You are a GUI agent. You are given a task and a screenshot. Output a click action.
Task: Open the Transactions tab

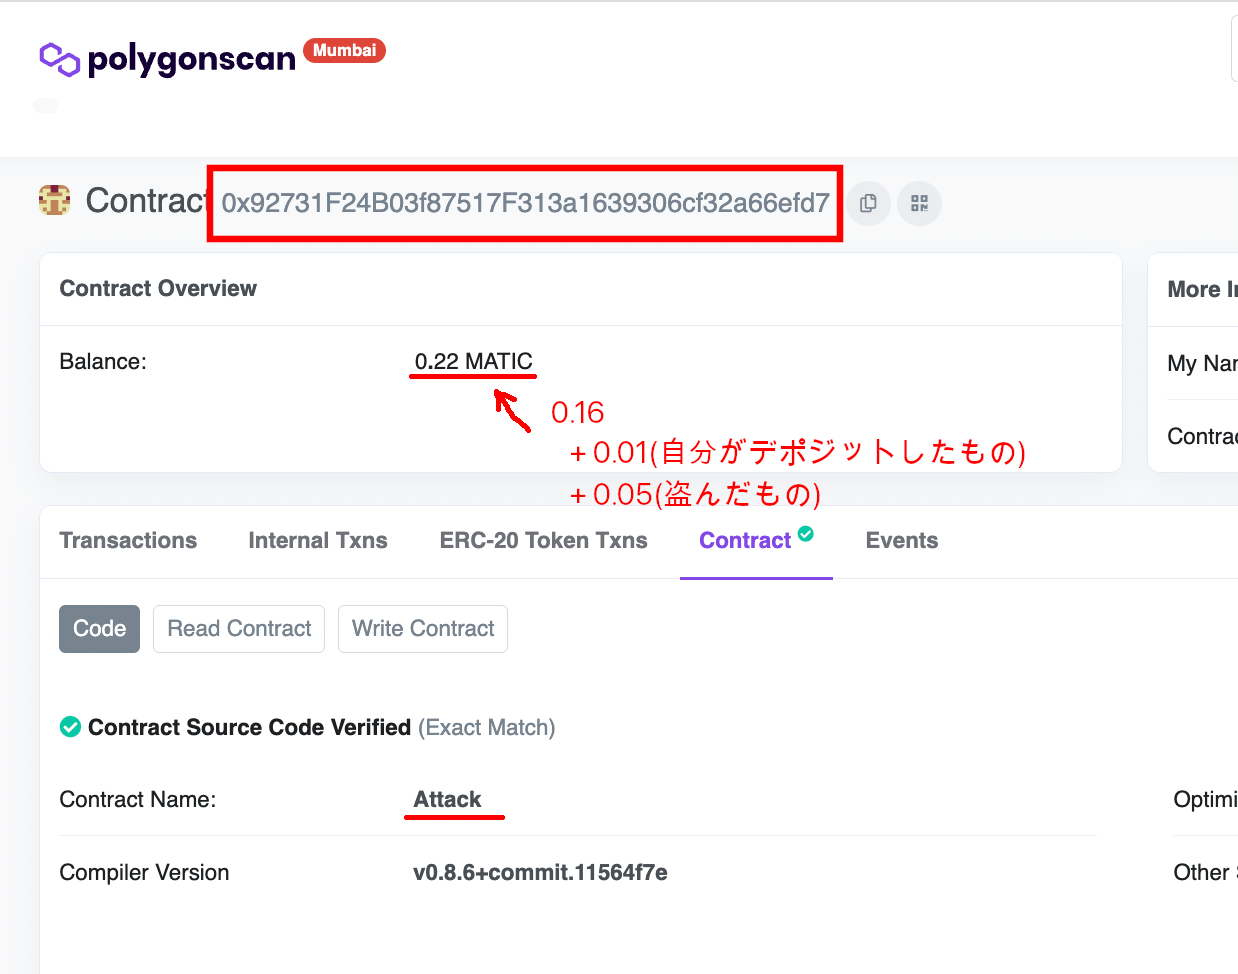click(x=128, y=541)
